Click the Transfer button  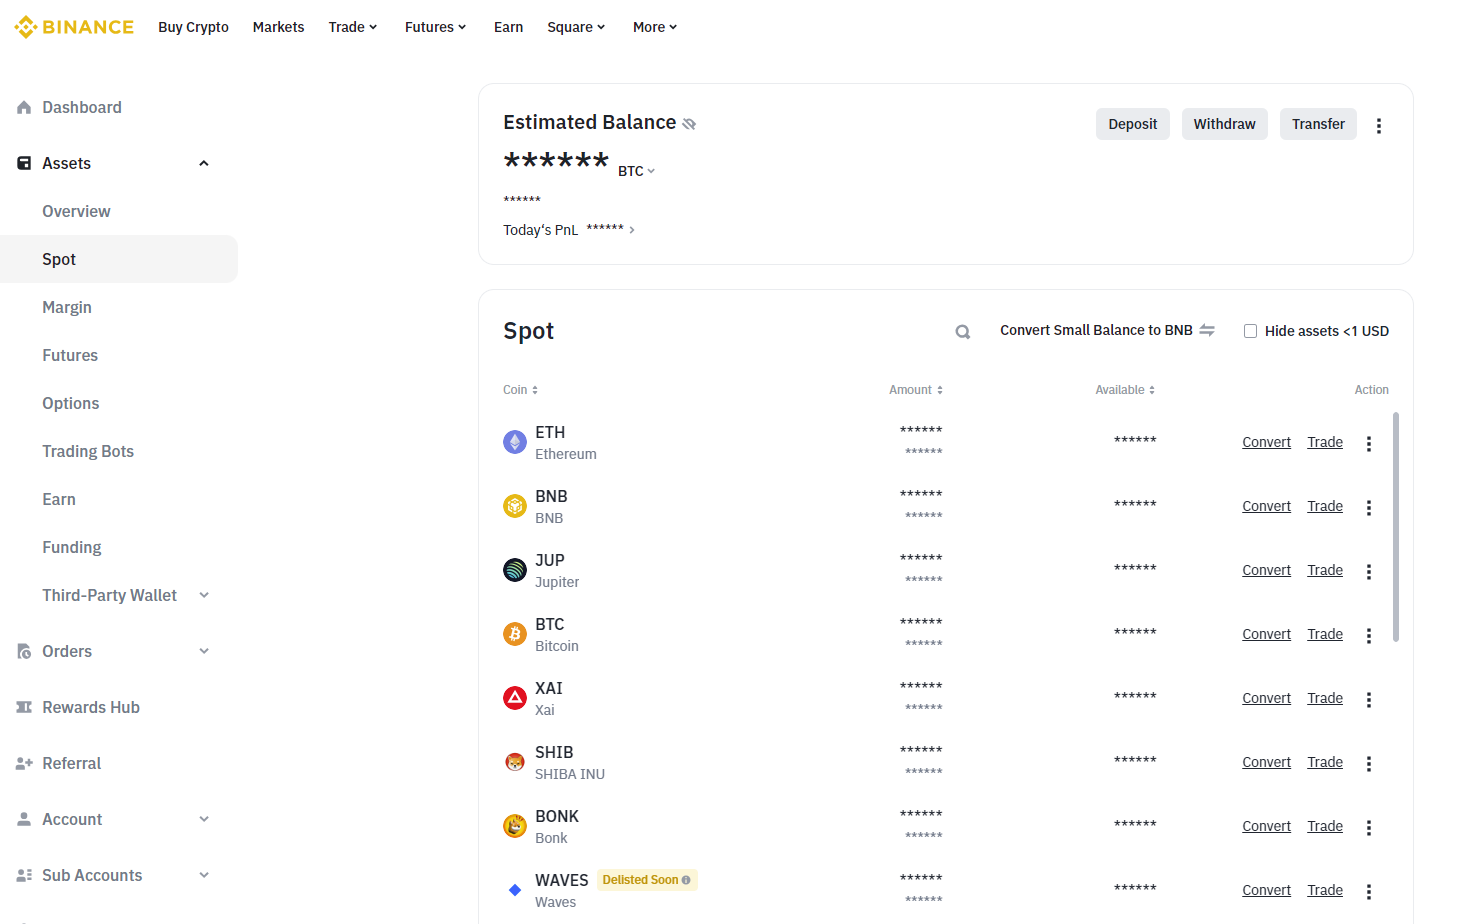coord(1318,124)
